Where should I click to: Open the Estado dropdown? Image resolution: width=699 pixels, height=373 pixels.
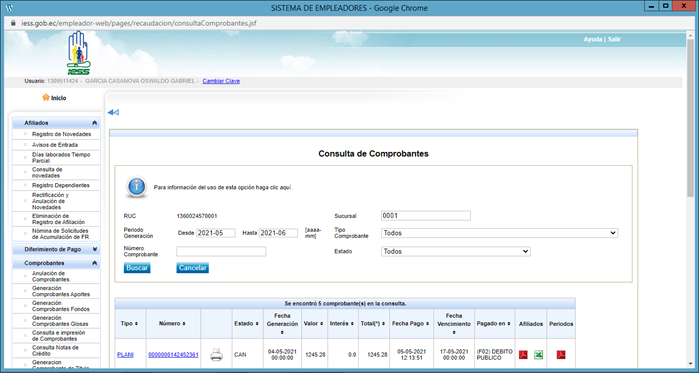point(456,251)
